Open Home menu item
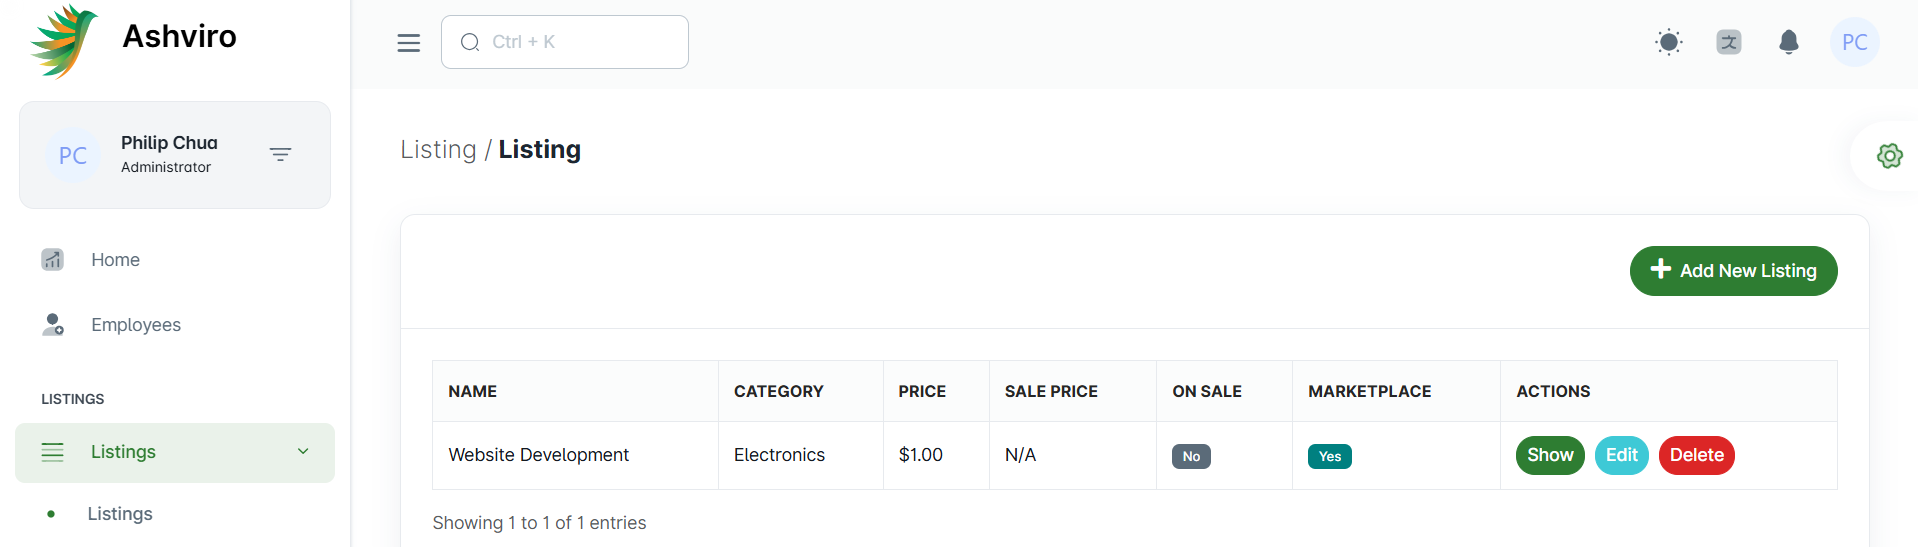The height and width of the screenshot is (547, 1918). pyautogui.click(x=115, y=260)
